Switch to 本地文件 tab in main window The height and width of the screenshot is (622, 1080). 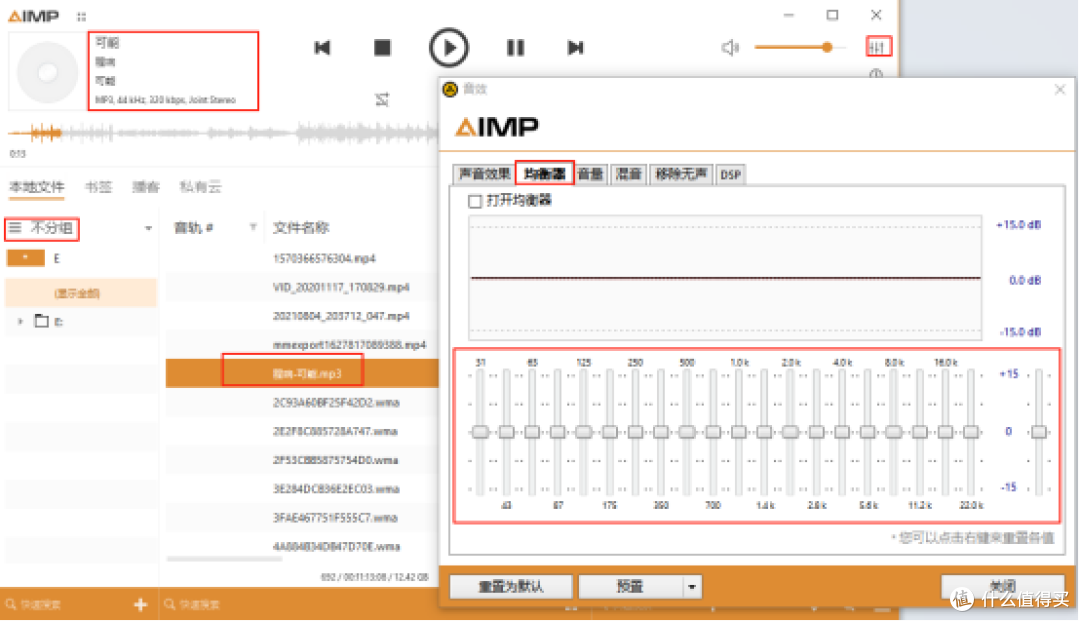[37, 187]
